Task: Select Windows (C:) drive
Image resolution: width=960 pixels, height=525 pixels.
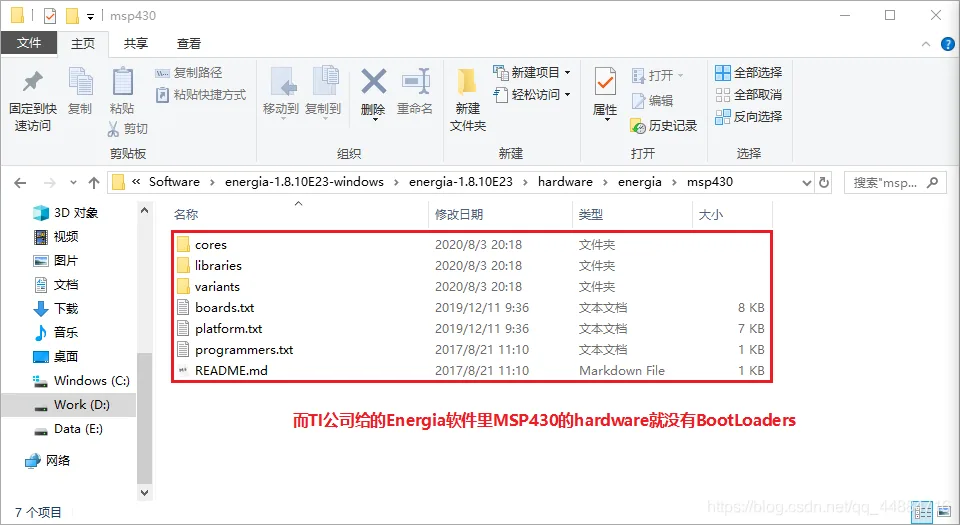Action: [x=81, y=381]
